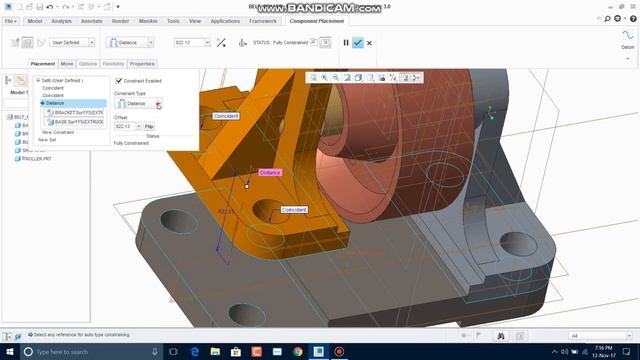Click the Refit view icon in graphics toolbar
The image size is (640, 360).
(x=313, y=78)
